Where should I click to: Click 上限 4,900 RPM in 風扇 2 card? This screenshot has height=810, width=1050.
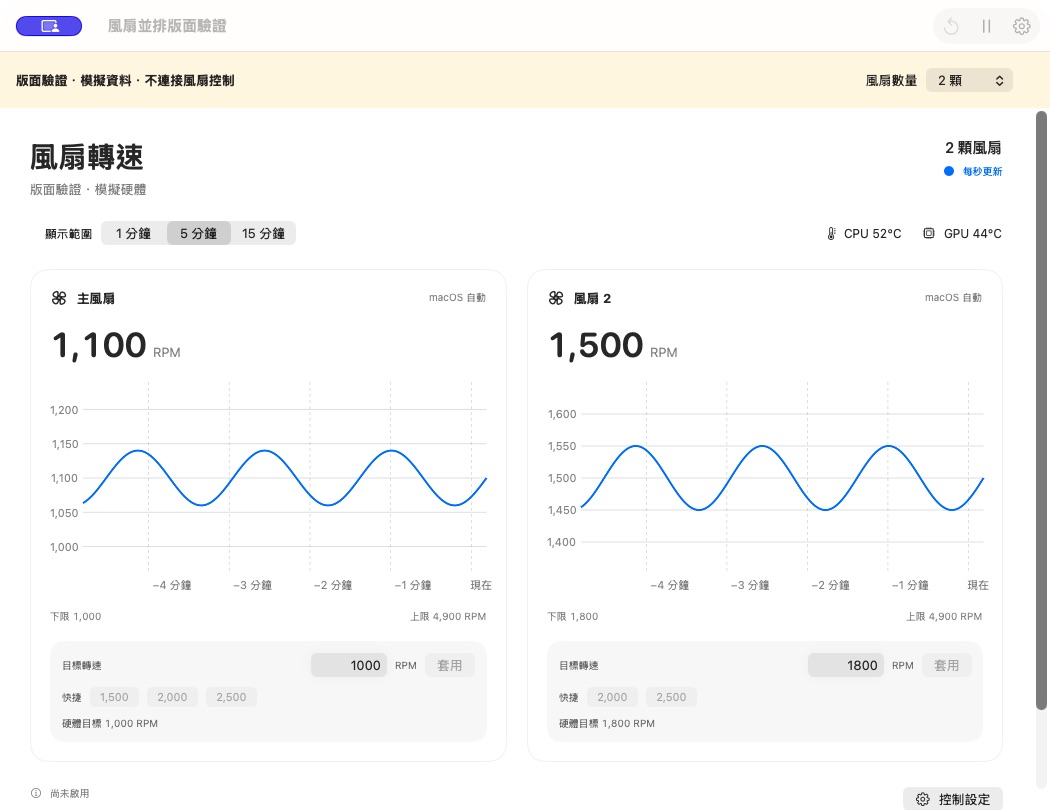(944, 617)
